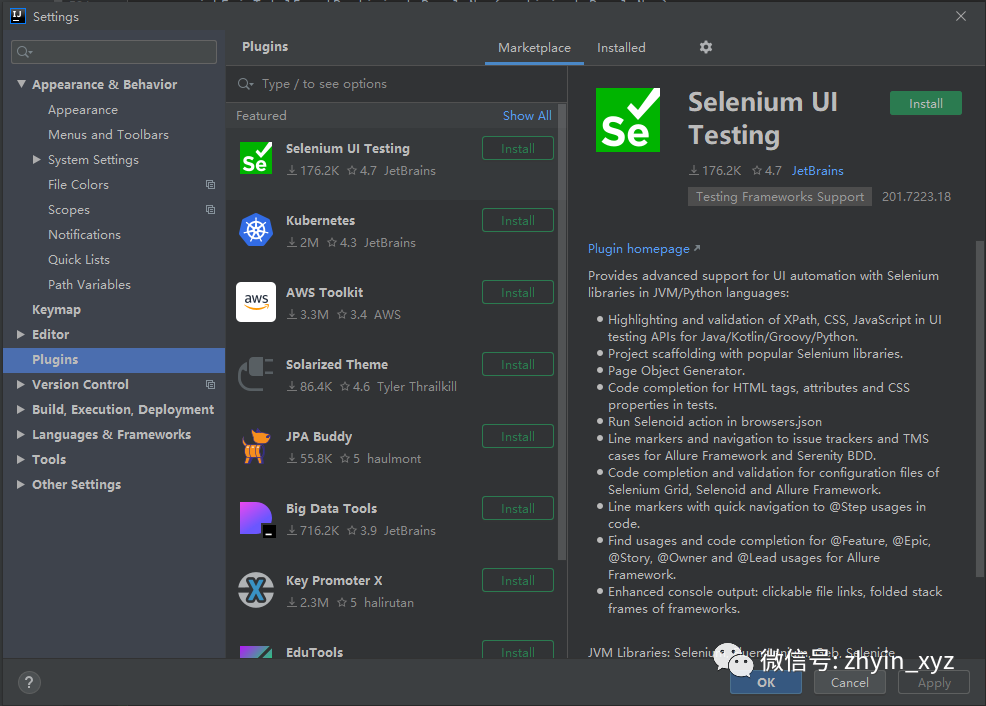Select Keymap in settings tree

[57, 310]
